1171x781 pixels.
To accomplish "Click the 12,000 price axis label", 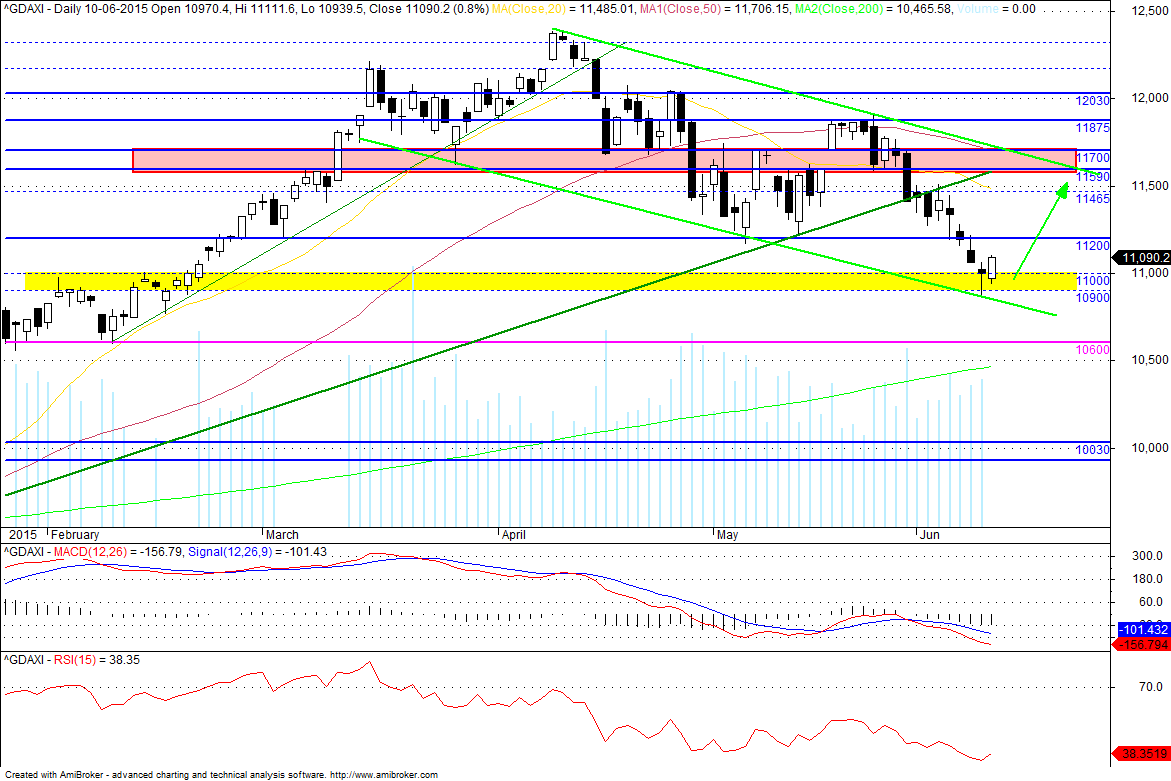I will pyautogui.click(x=1149, y=98).
